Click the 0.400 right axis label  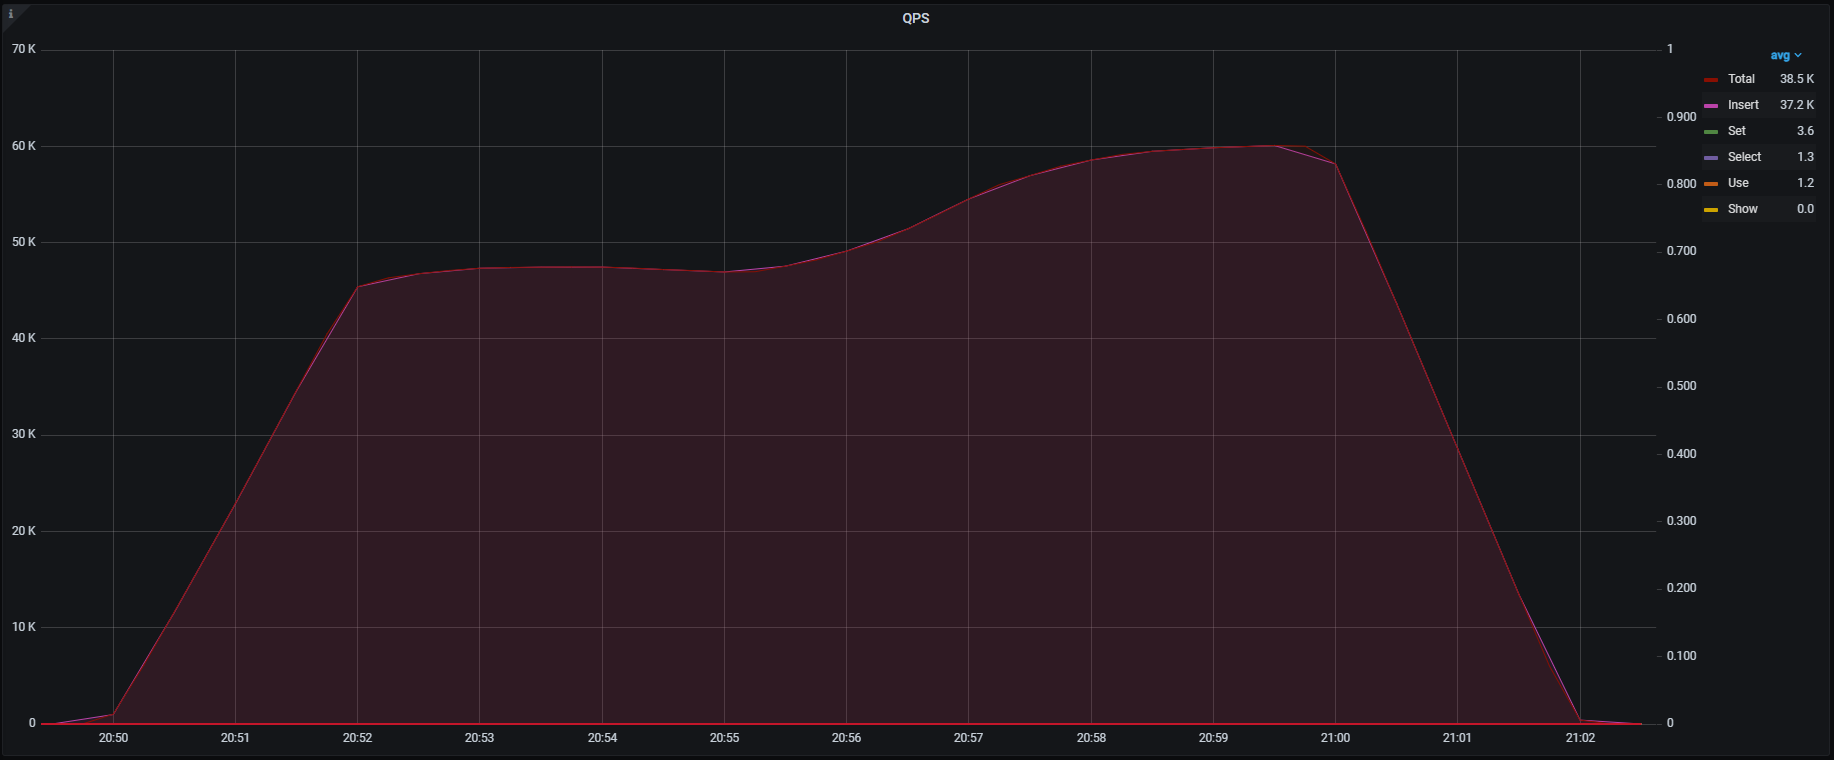(1681, 454)
